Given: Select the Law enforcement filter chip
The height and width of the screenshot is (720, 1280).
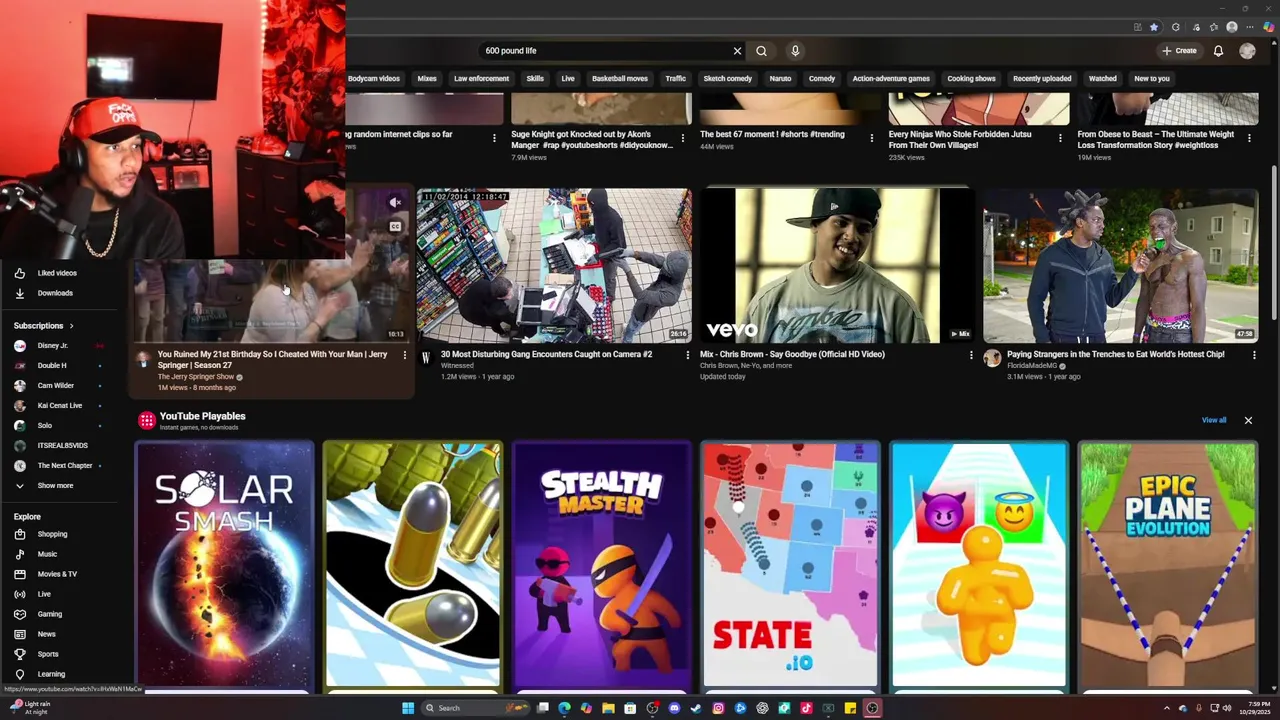Looking at the screenshot, I should click(481, 79).
